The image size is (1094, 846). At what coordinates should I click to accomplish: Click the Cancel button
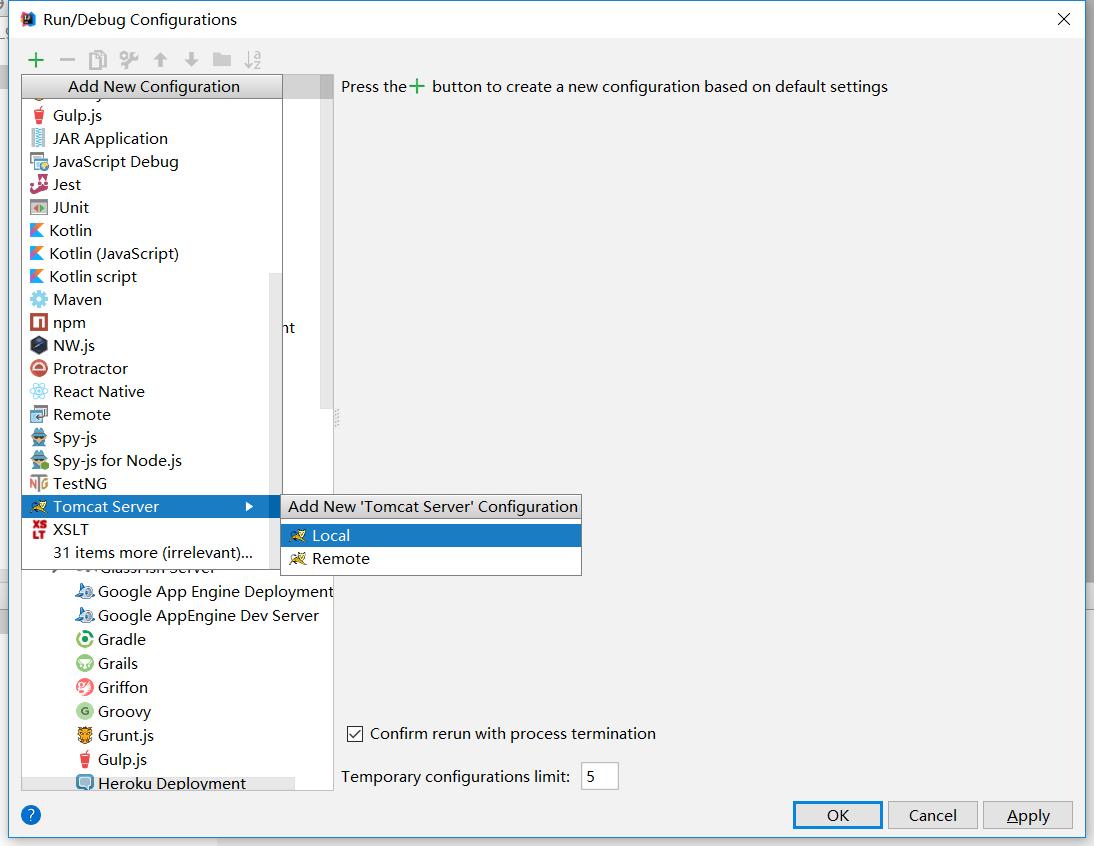[932, 815]
